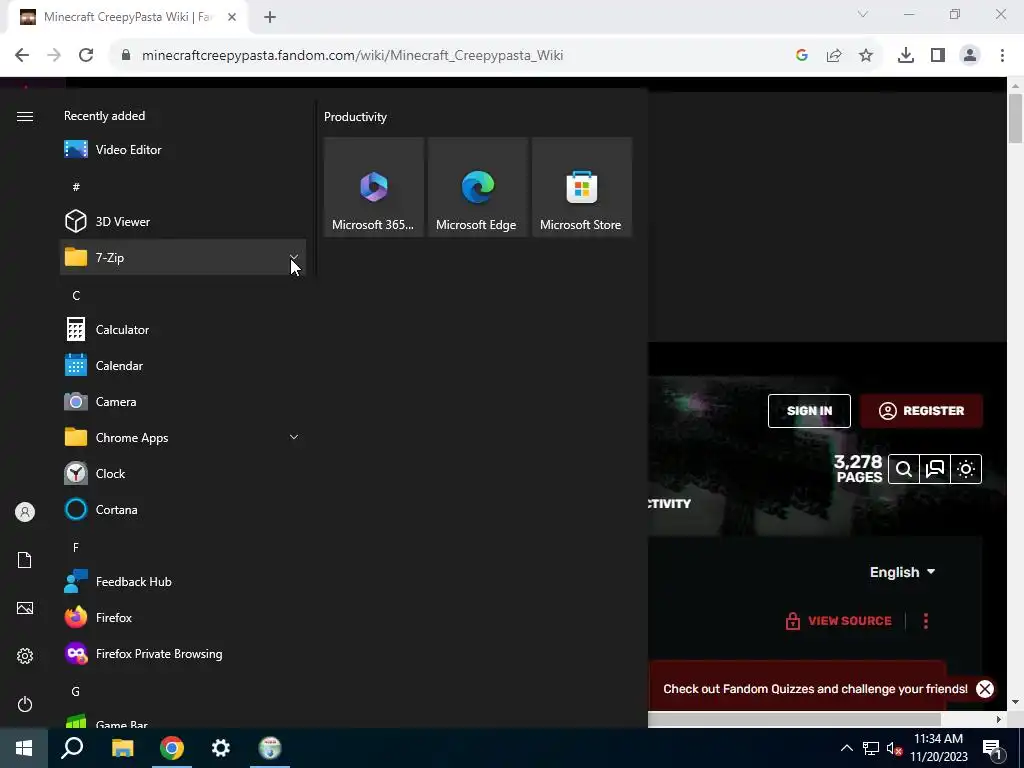The width and height of the screenshot is (1024, 768).
Task: Click the G section header
Action: [76, 692]
